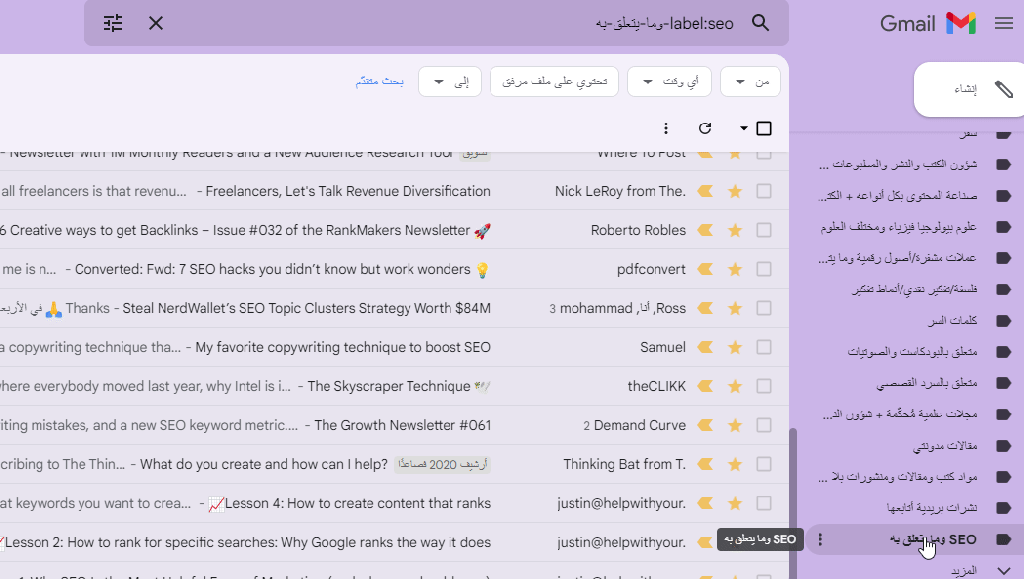Select the "مقالات مدونتي" label in sidebar
The width and height of the screenshot is (1024, 579).
(940, 445)
